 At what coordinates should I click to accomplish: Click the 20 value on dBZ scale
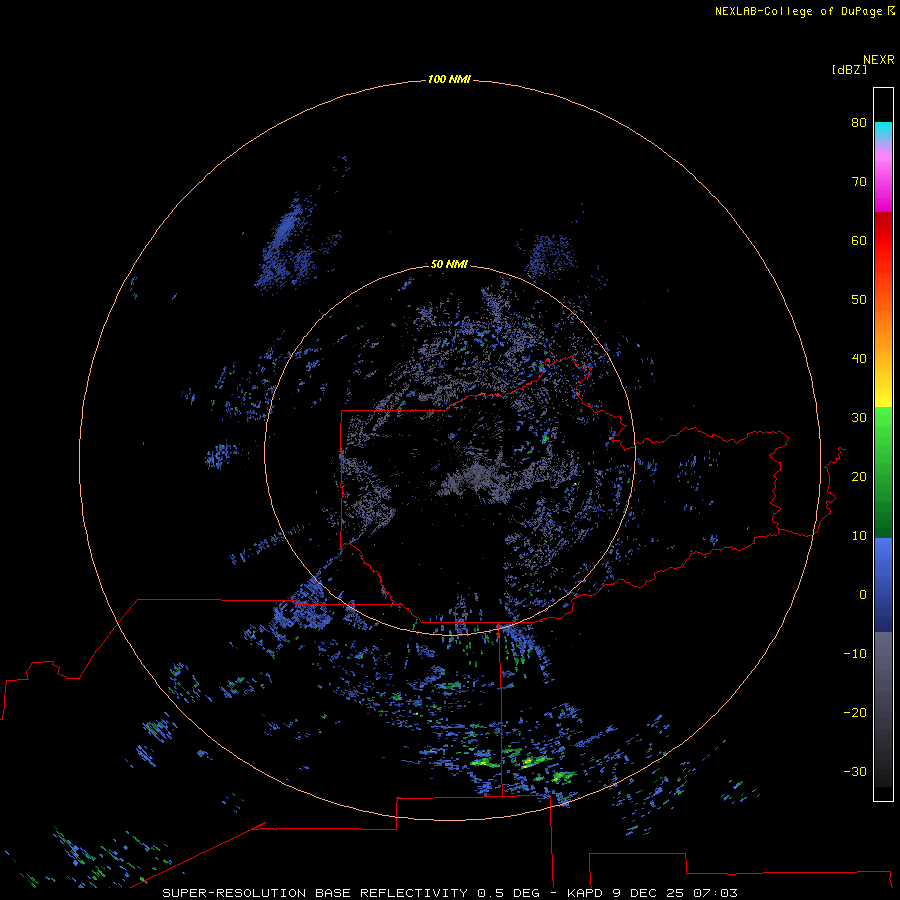(x=859, y=476)
